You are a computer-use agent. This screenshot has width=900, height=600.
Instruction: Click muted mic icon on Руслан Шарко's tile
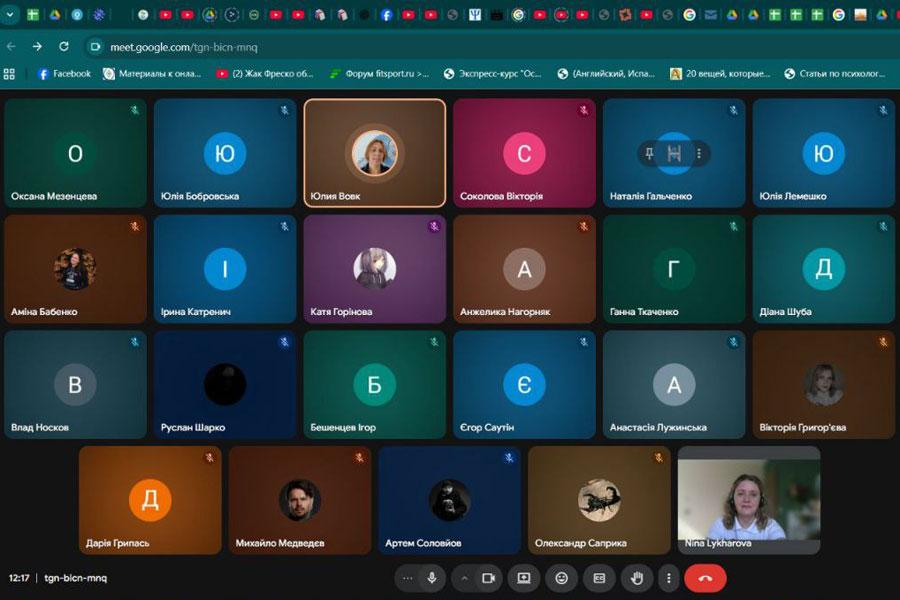284,342
